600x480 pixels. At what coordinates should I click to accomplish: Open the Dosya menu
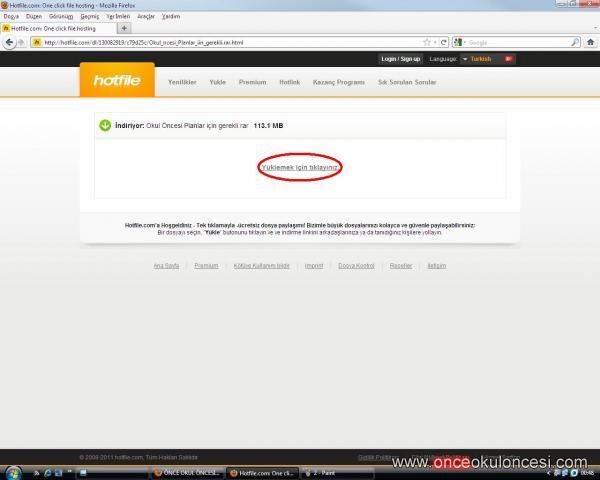[x=11, y=16]
